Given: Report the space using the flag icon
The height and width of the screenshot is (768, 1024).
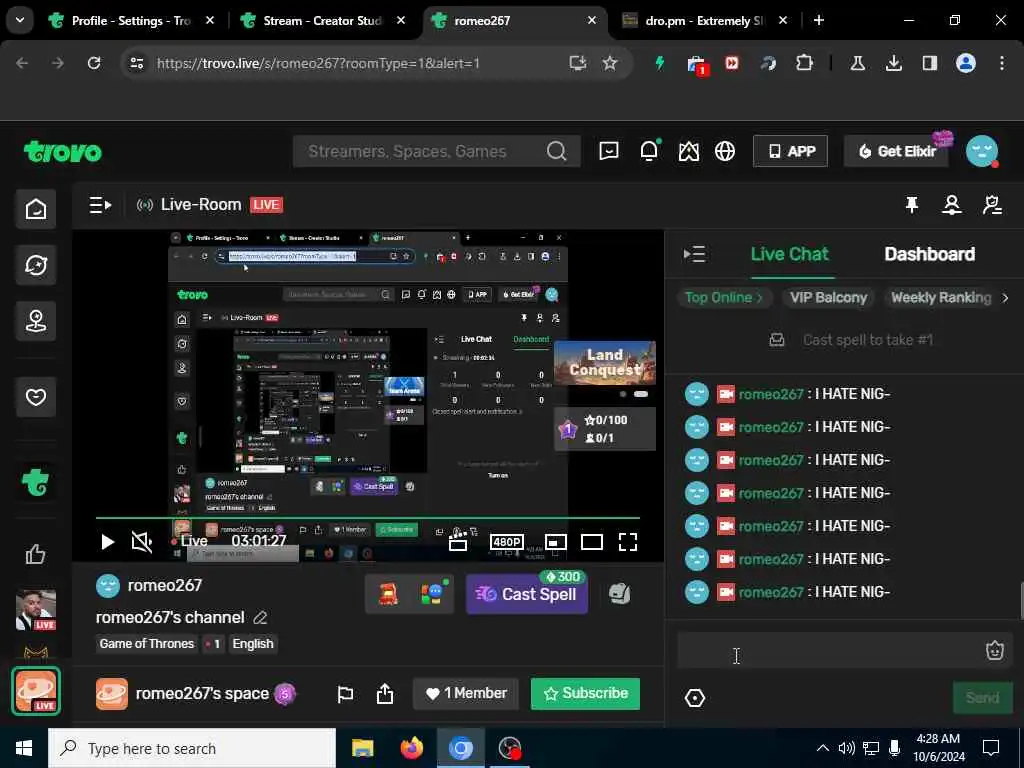Looking at the screenshot, I should point(345,694).
